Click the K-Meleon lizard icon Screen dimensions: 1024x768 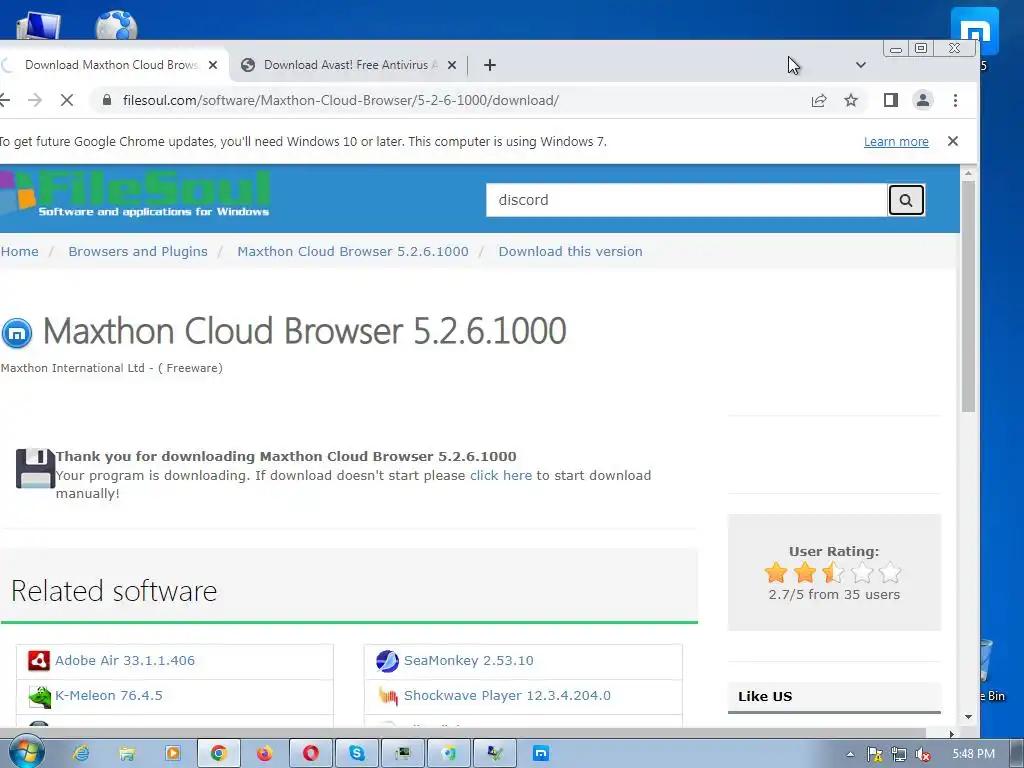coord(39,696)
